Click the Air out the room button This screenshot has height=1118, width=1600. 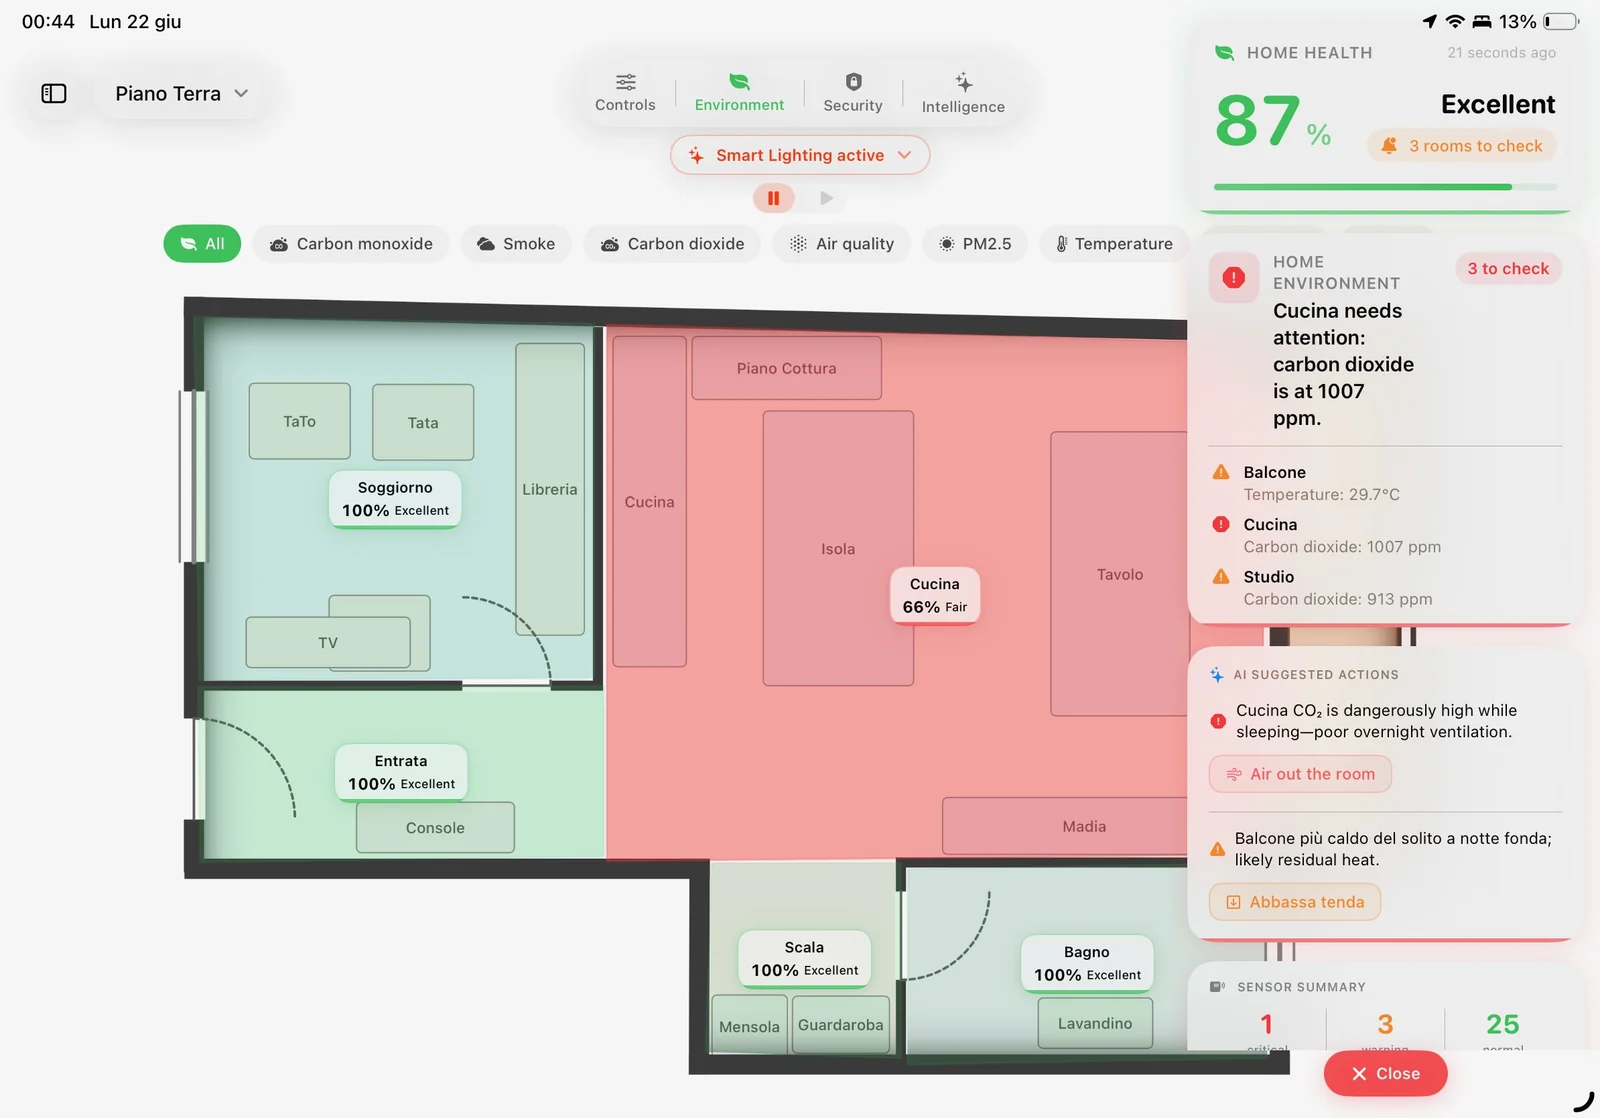pos(1300,774)
